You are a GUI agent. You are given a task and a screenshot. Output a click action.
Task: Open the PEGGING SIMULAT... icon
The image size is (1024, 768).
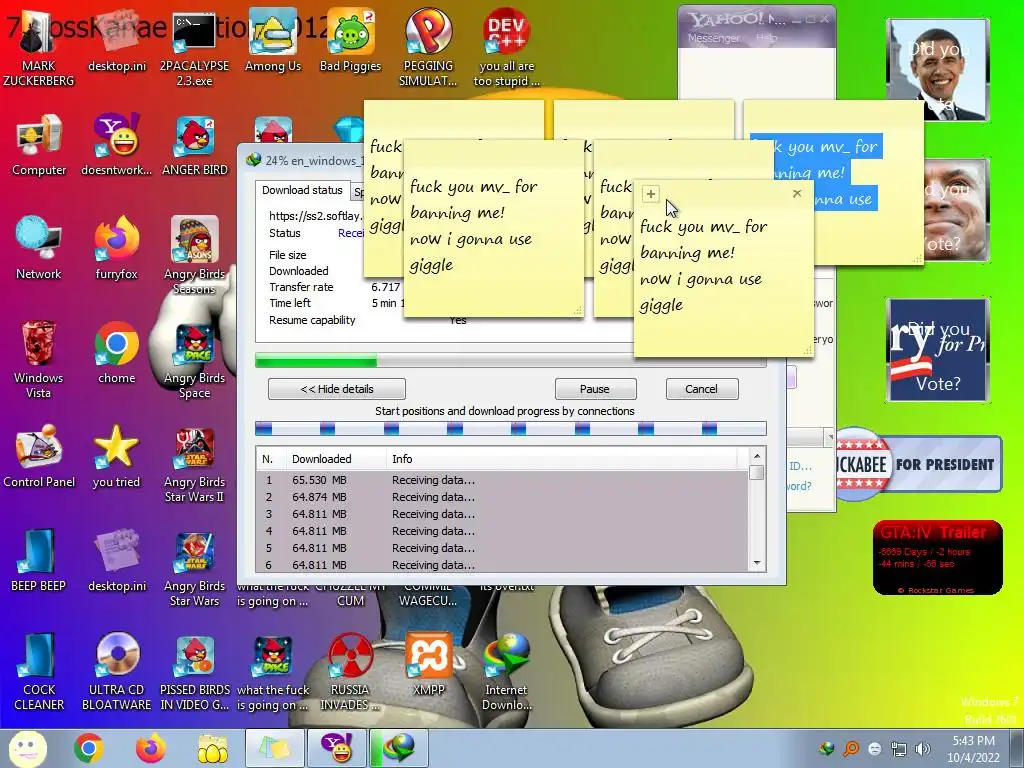pyautogui.click(x=428, y=47)
